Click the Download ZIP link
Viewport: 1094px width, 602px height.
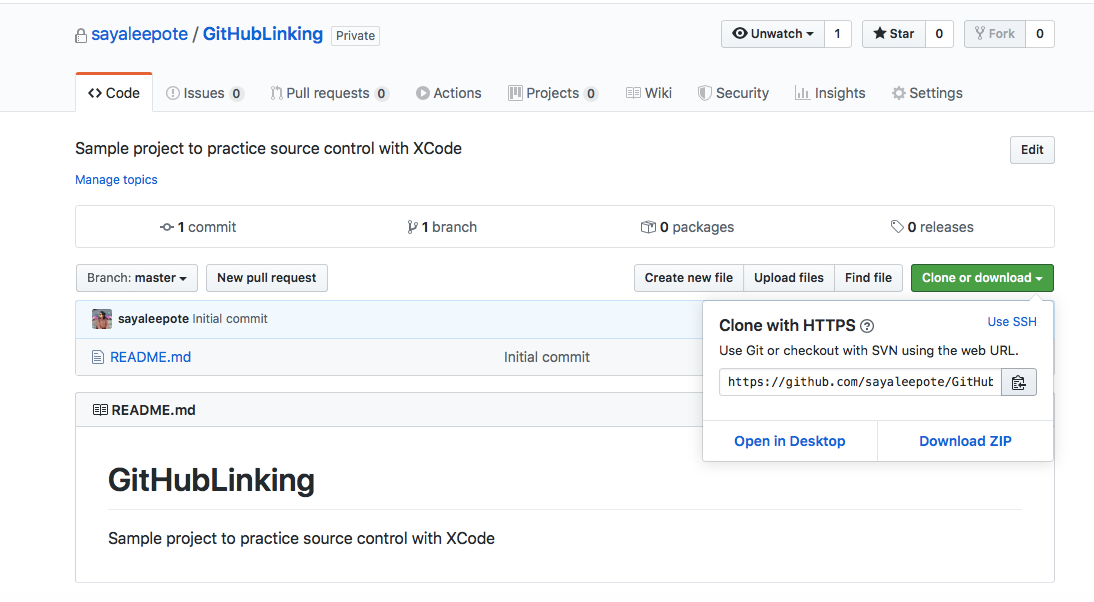(965, 441)
